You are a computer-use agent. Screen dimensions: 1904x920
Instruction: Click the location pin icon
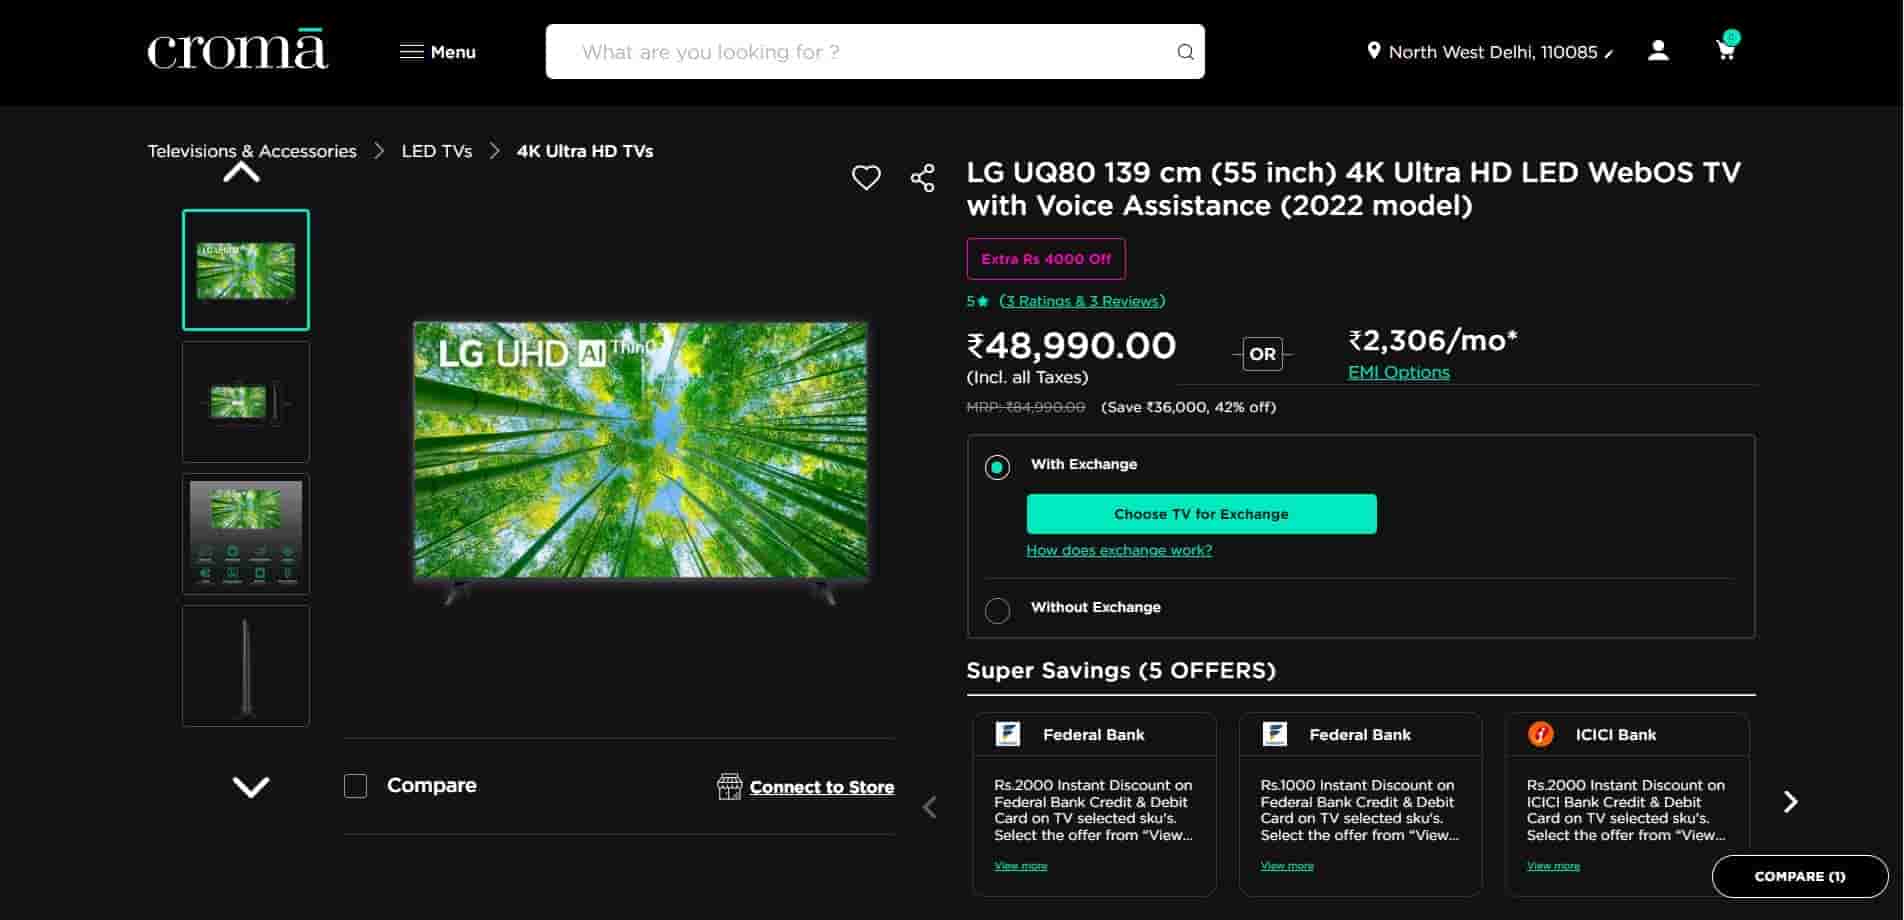point(1374,51)
